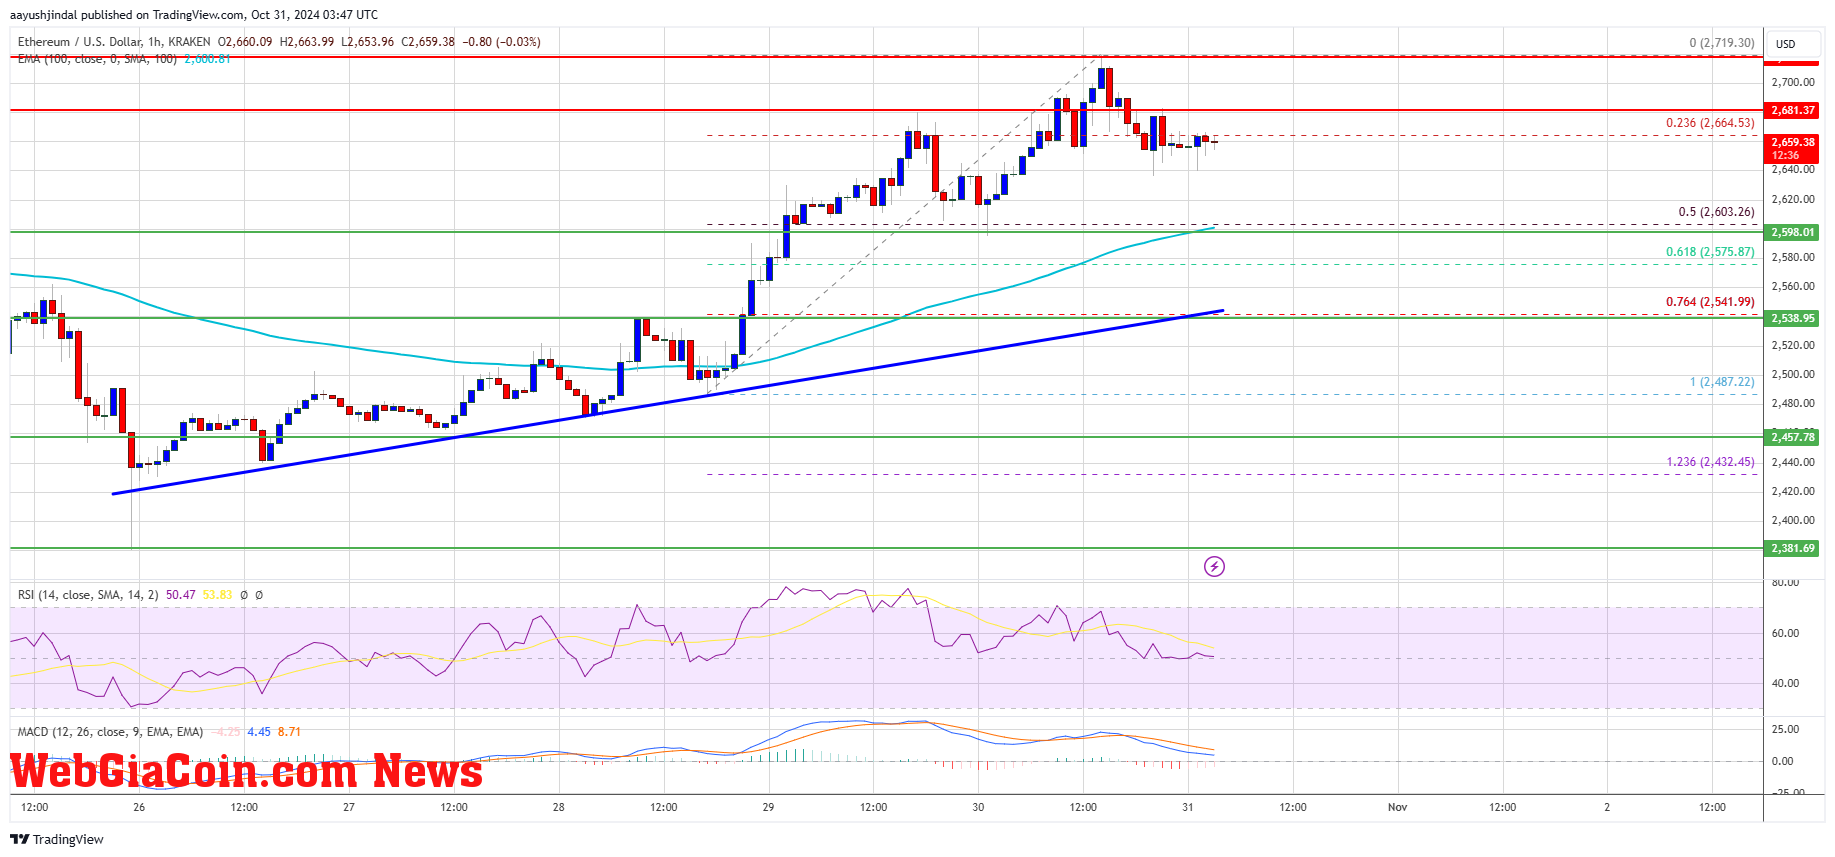Screen dimensions: 1835x857
Task: Click the 2,400.00 price axis tick
Action: point(1792,520)
